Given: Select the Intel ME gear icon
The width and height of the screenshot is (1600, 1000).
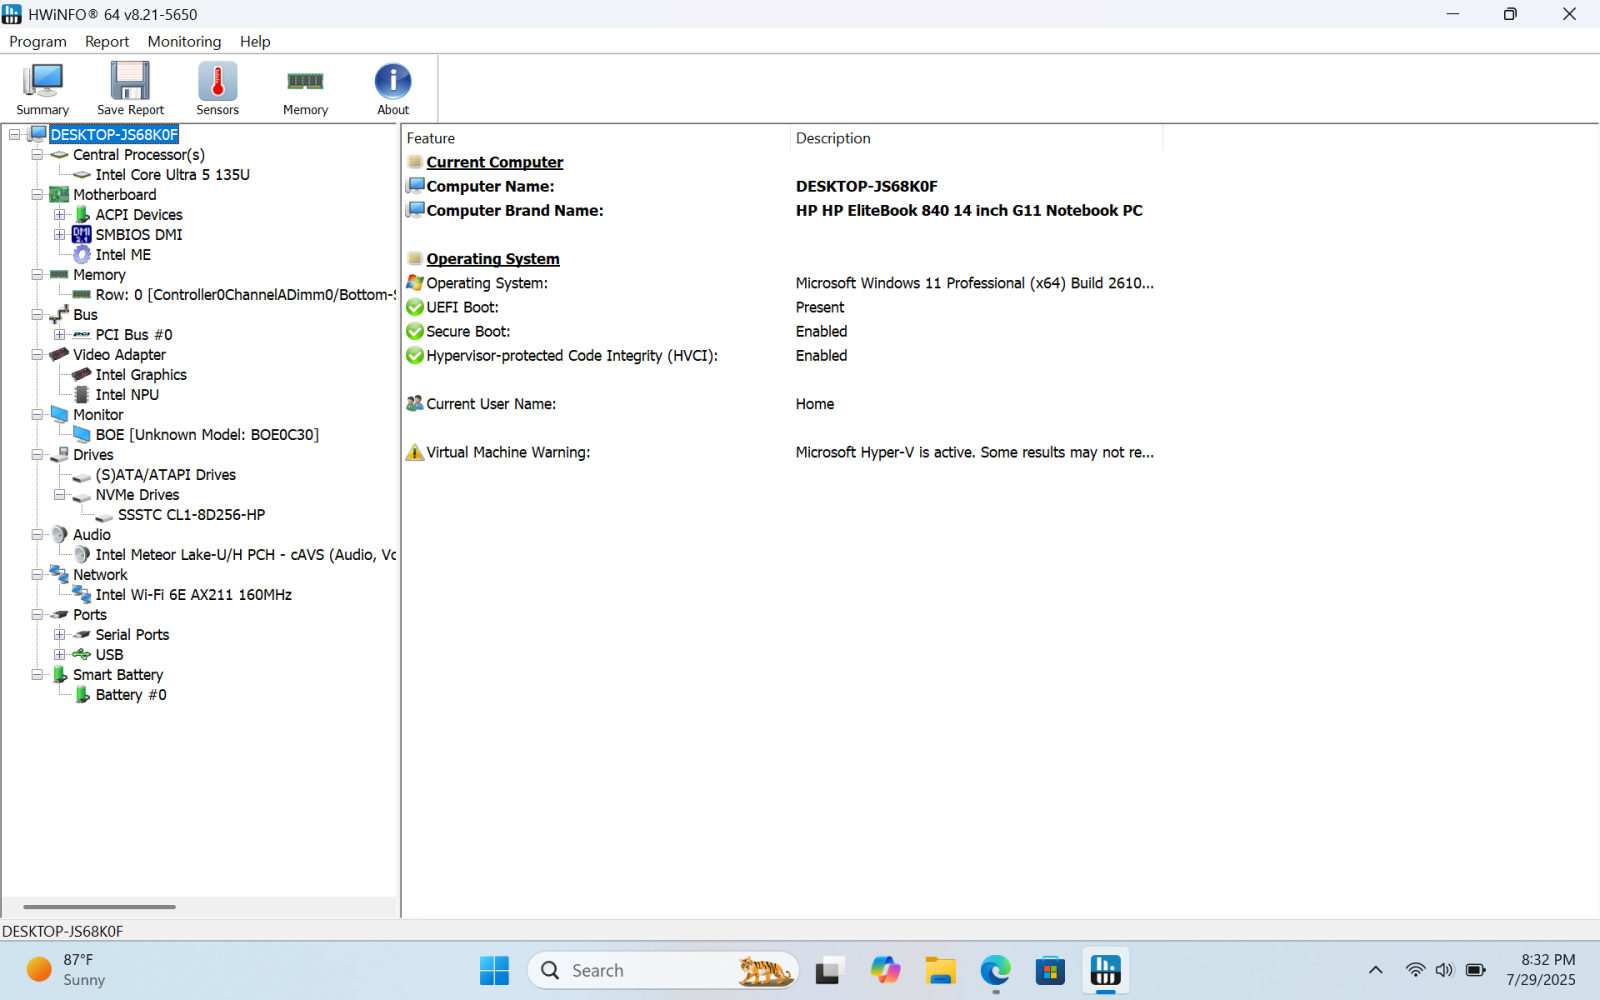Looking at the screenshot, I should coord(82,255).
